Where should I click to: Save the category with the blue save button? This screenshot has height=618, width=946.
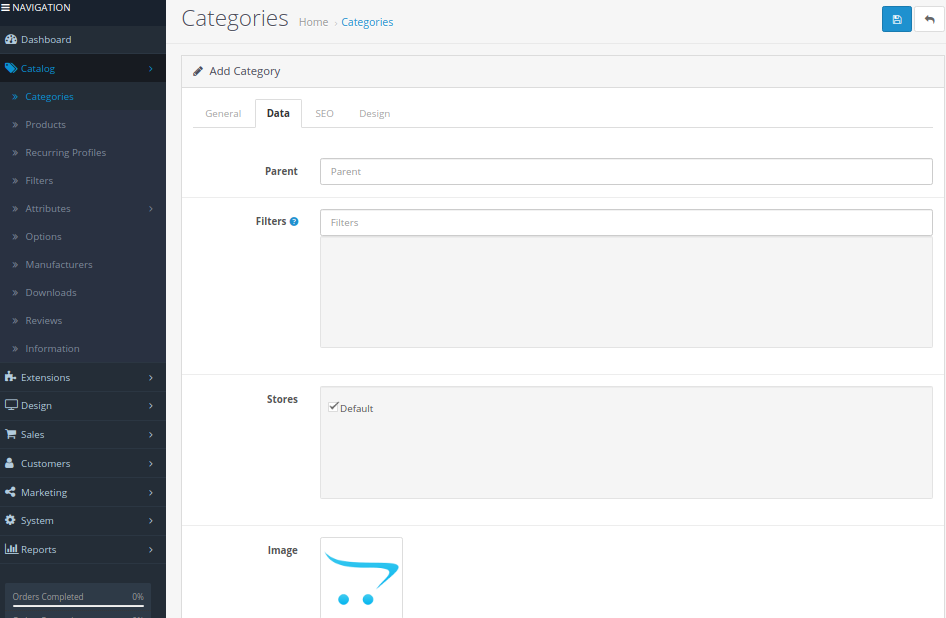pyautogui.click(x=897, y=19)
